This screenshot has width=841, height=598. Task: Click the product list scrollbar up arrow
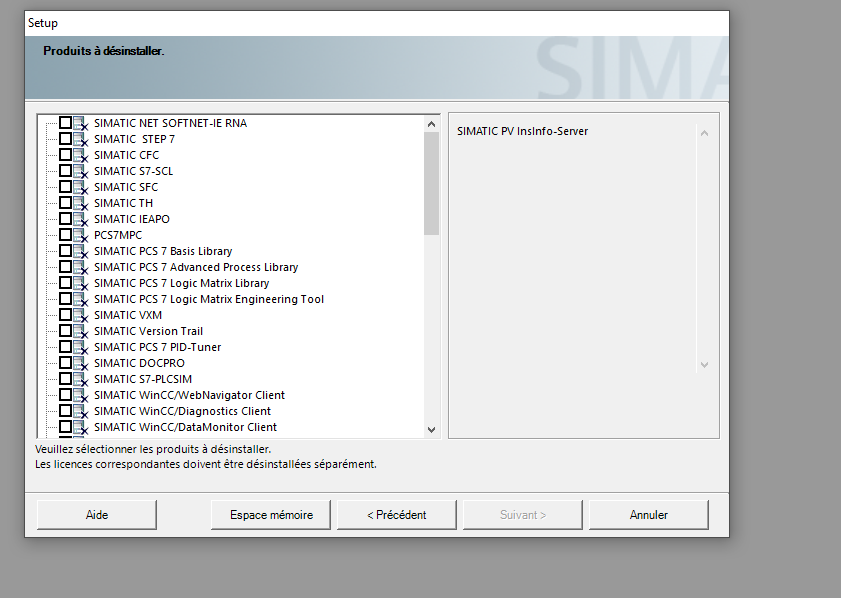point(431,123)
